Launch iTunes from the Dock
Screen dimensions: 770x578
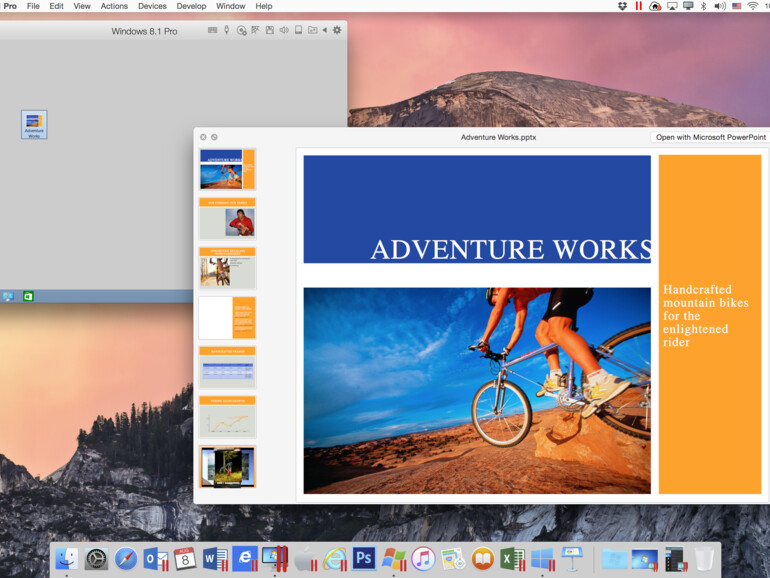(423, 559)
